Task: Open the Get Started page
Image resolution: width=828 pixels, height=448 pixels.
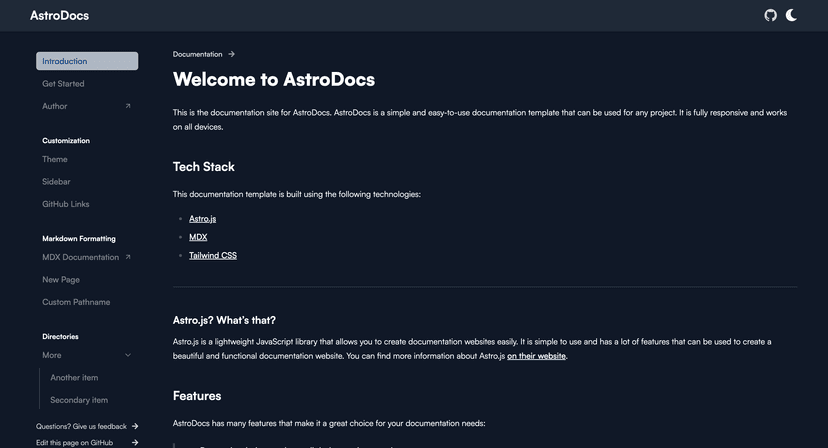Action: [63, 84]
